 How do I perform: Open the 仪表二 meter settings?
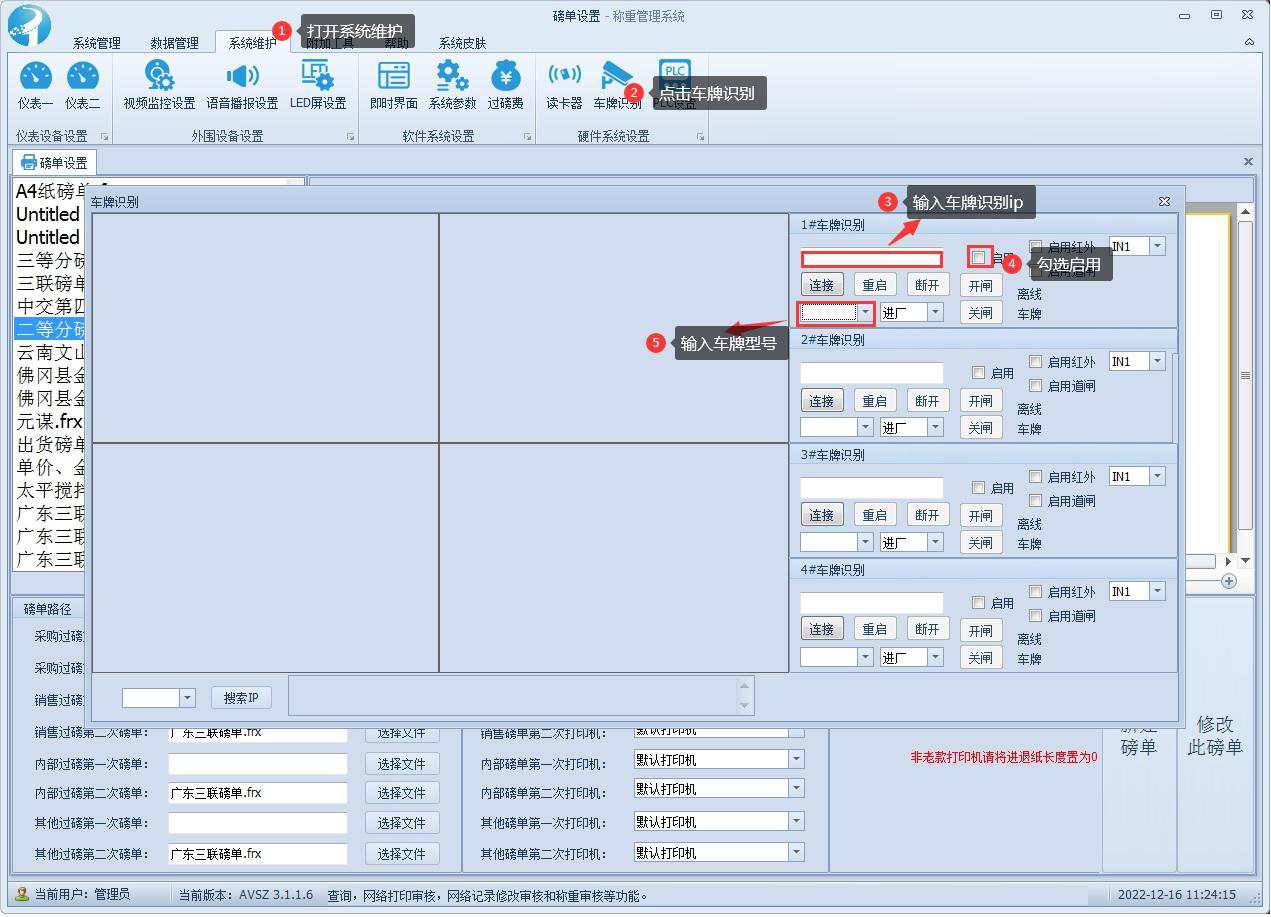(82, 85)
